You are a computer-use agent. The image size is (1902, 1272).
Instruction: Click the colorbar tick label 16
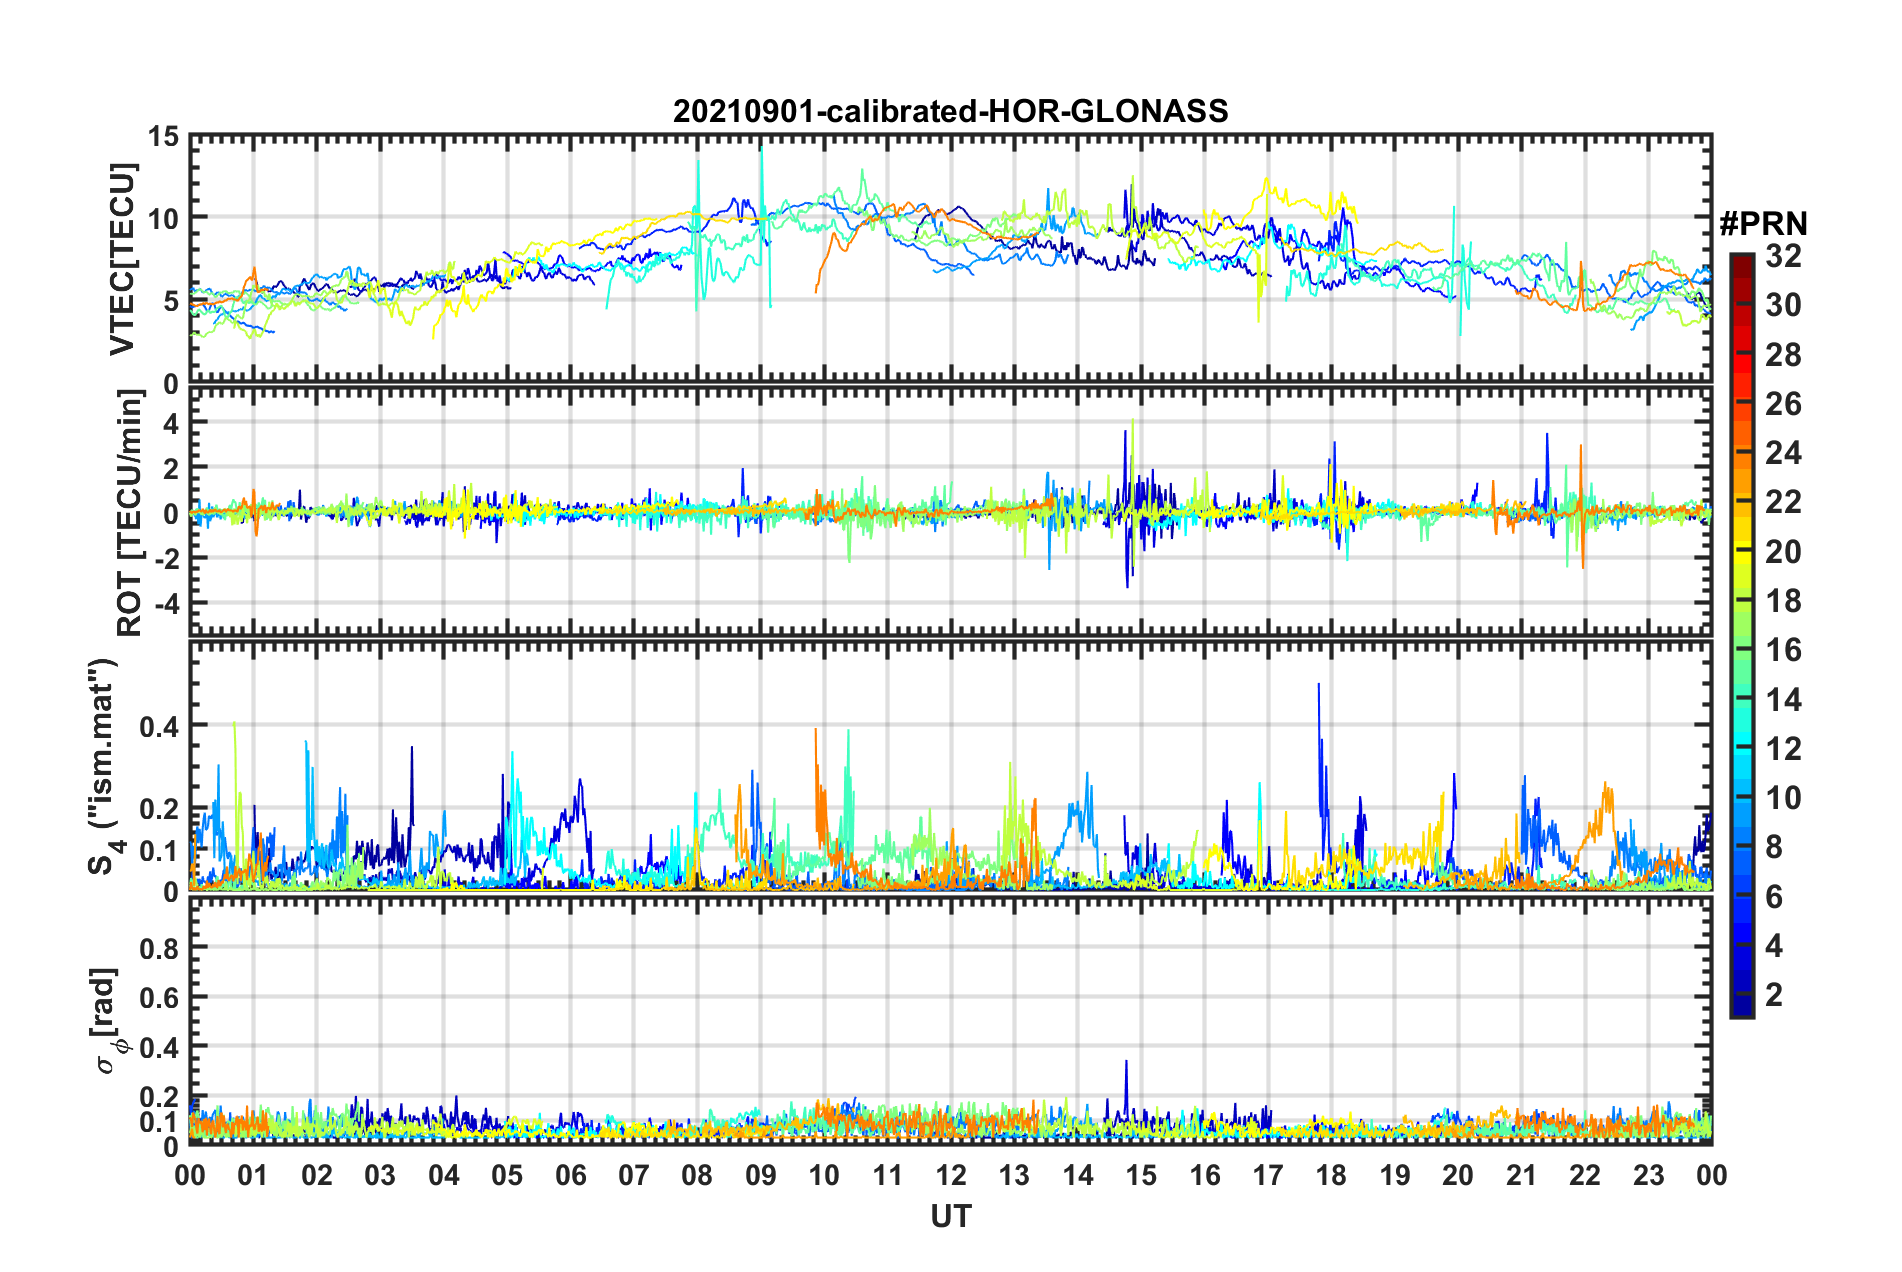pyautogui.click(x=1782, y=651)
